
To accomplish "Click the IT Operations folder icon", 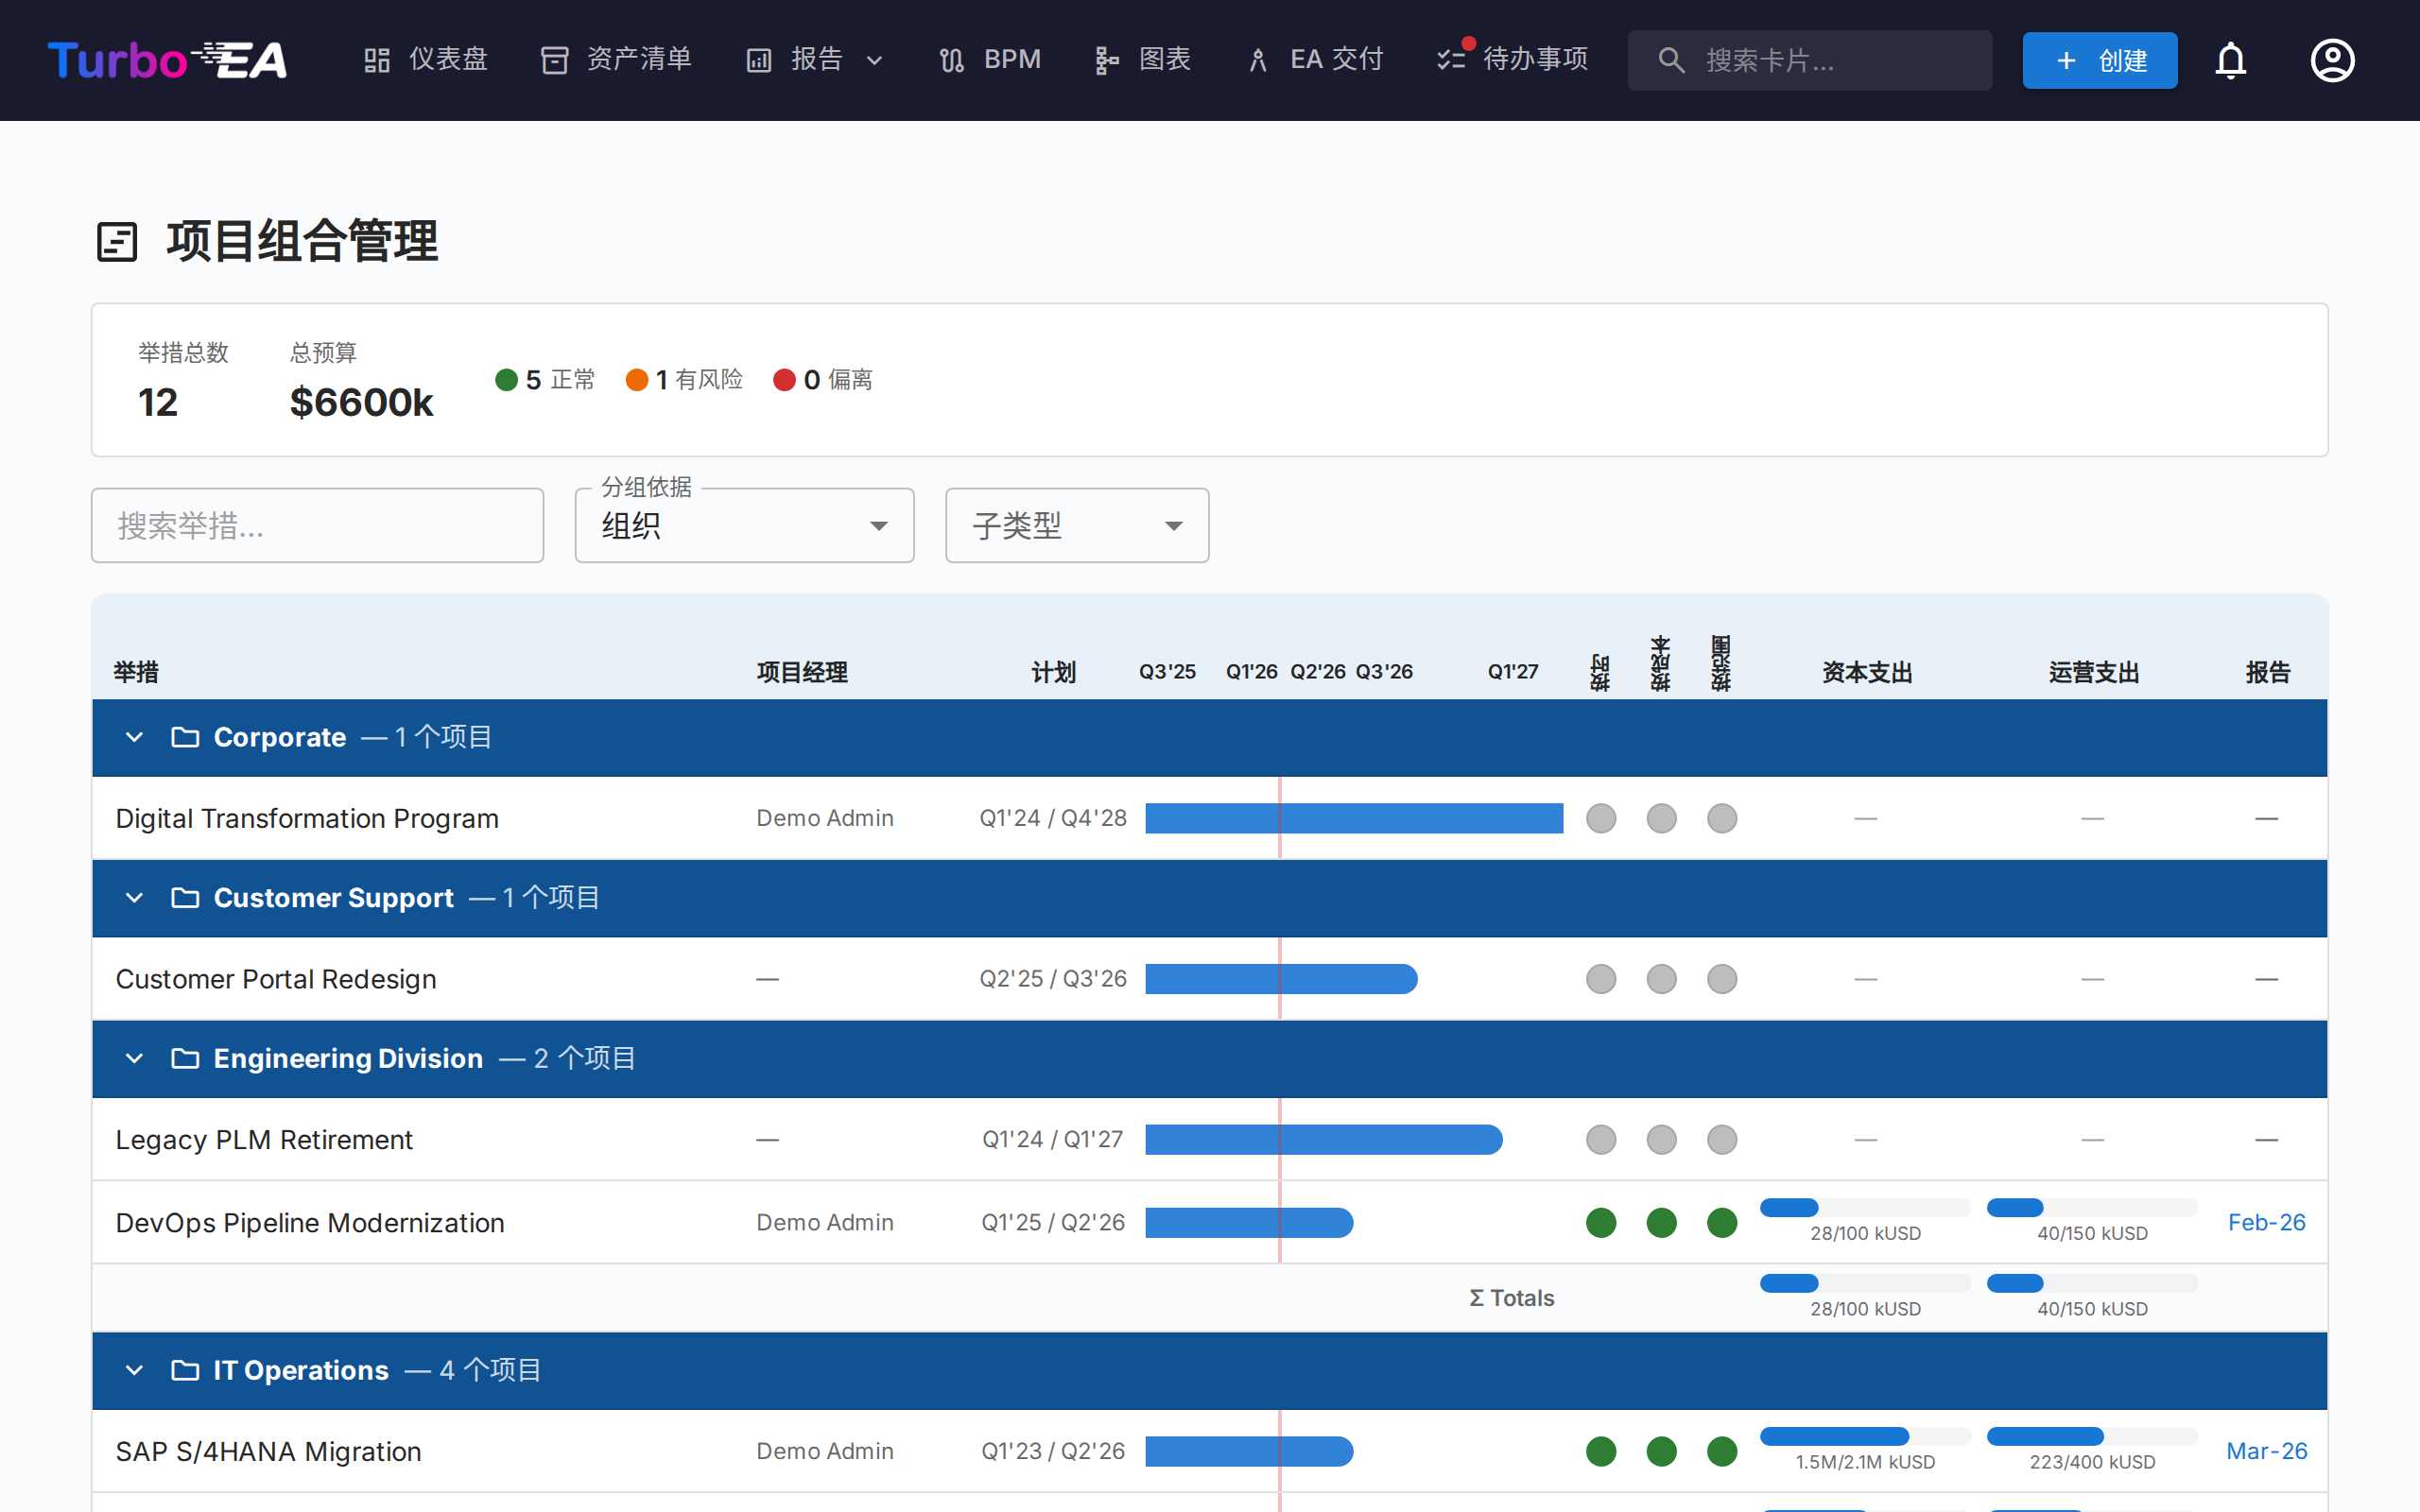I will click(185, 1370).
